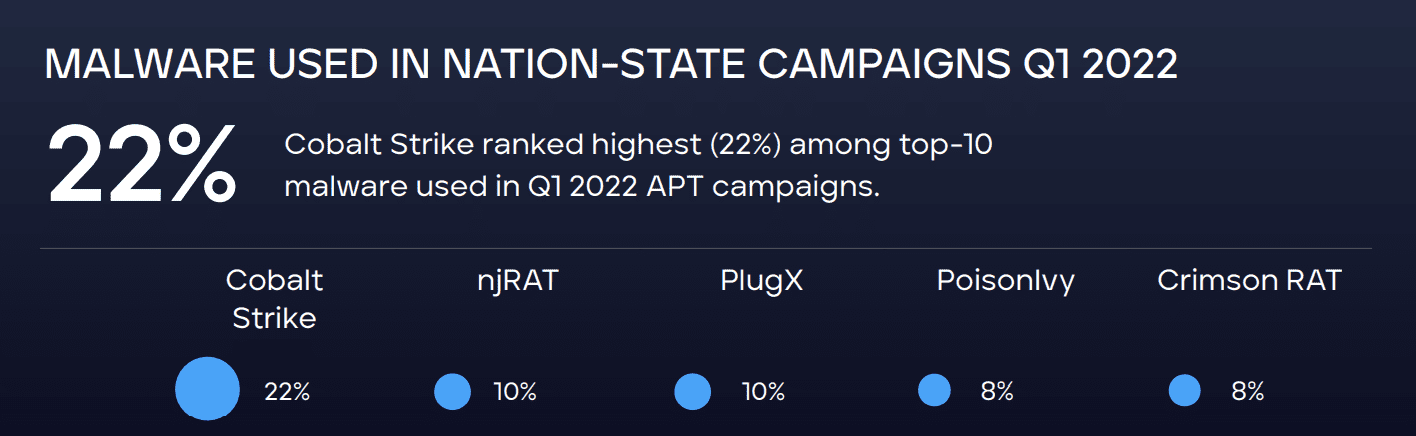
Task: Click the Crimson RAT blue circle
Action: [1184, 391]
